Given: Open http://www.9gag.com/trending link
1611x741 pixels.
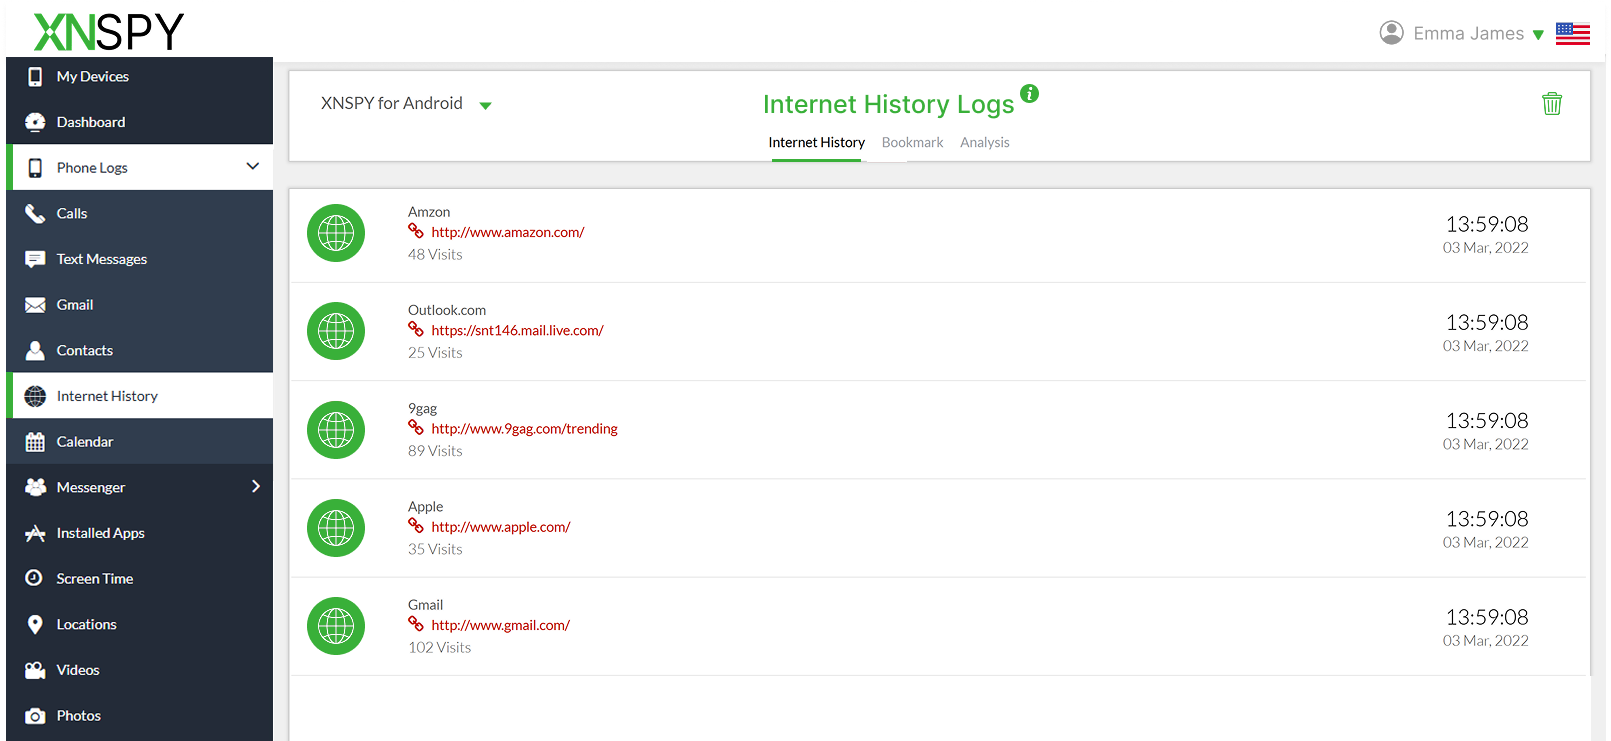Looking at the screenshot, I should [x=524, y=428].
